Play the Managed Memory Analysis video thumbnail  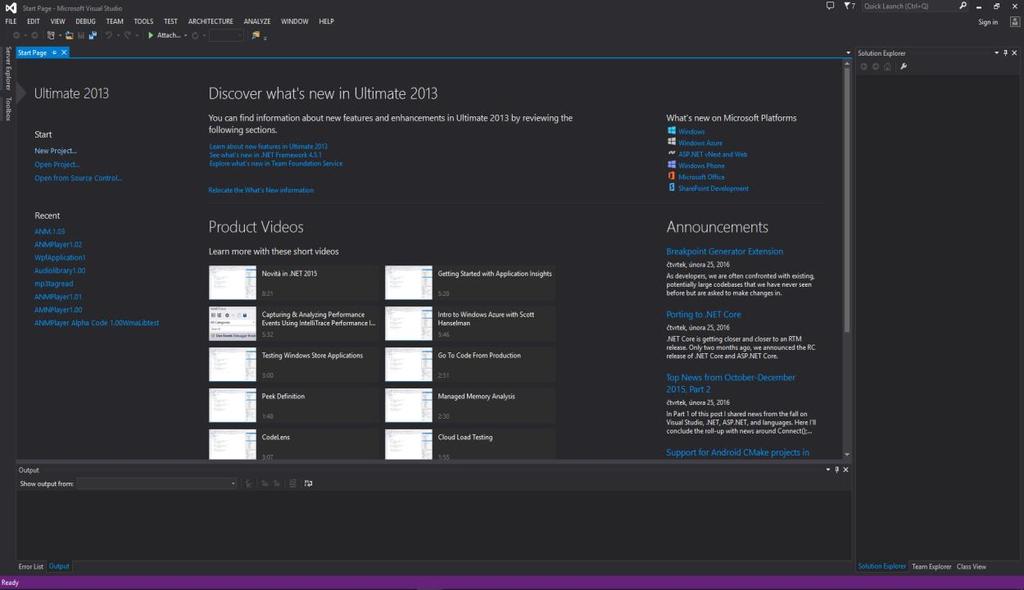click(x=408, y=405)
